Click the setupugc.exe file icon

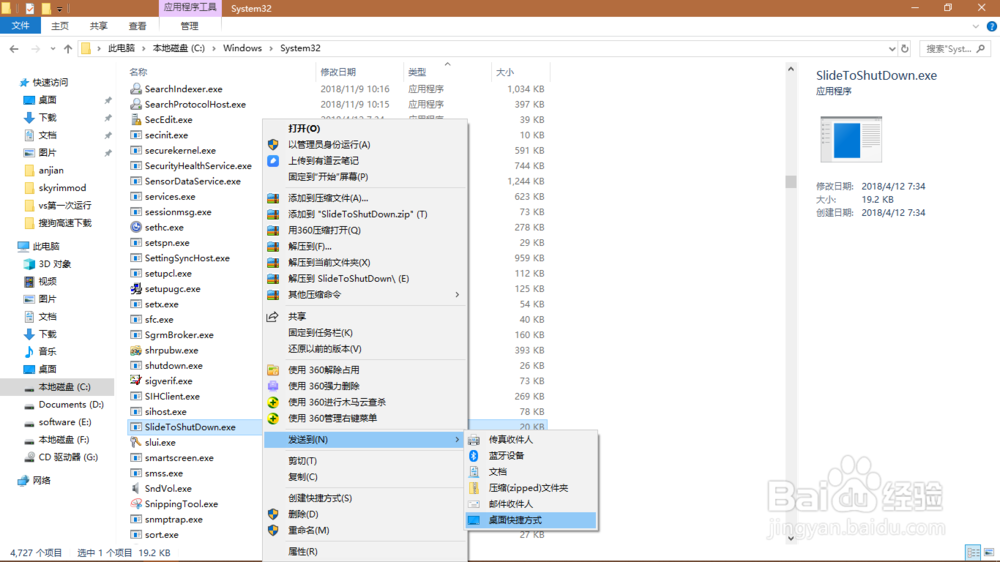click(136, 289)
